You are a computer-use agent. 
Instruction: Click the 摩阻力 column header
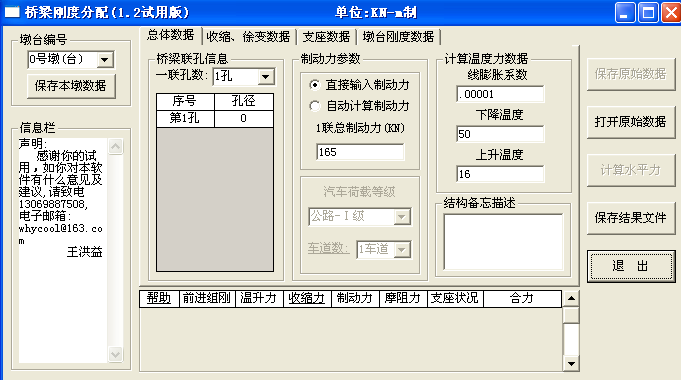[x=403, y=298]
